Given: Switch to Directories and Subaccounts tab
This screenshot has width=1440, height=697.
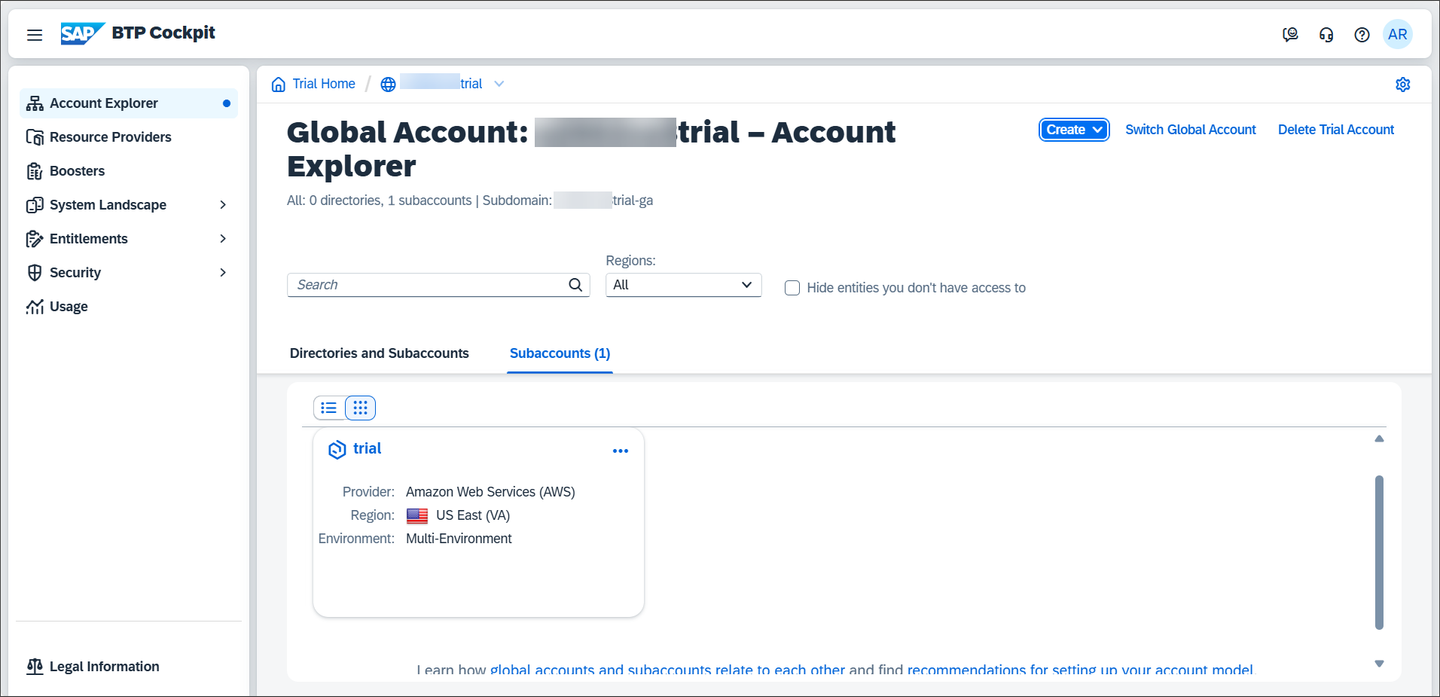Looking at the screenshot, I should tap(379, 353).
